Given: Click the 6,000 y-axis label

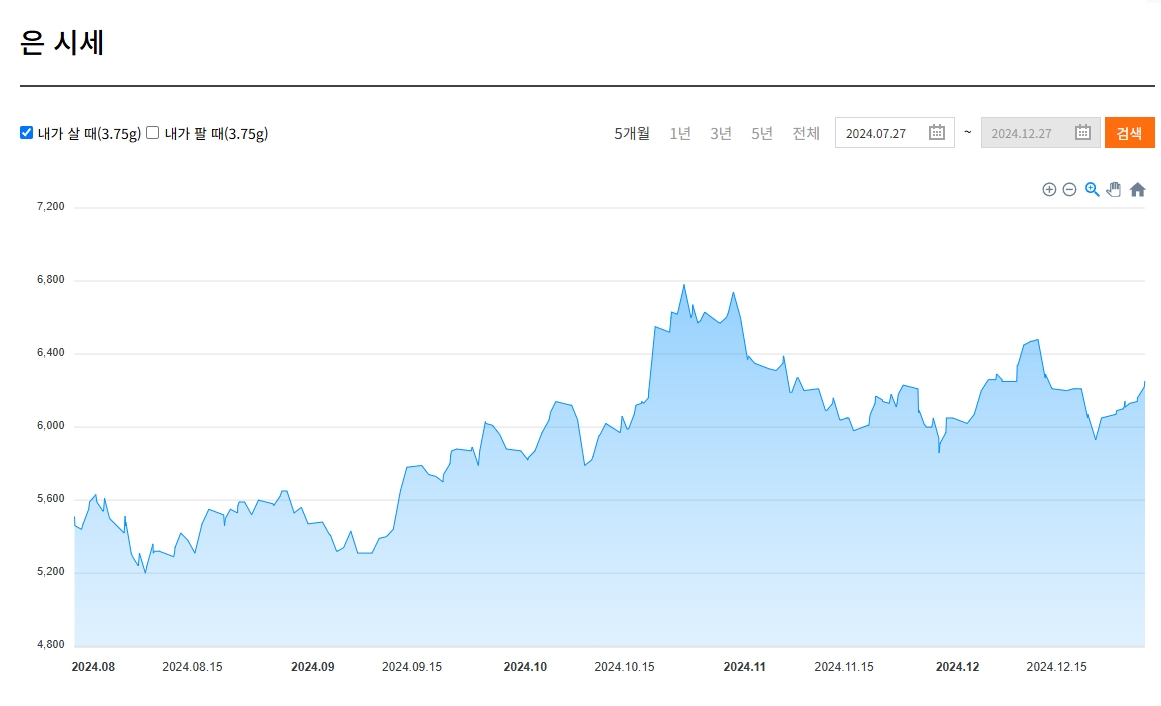Looking at the screenshot, I should point(50,426).
